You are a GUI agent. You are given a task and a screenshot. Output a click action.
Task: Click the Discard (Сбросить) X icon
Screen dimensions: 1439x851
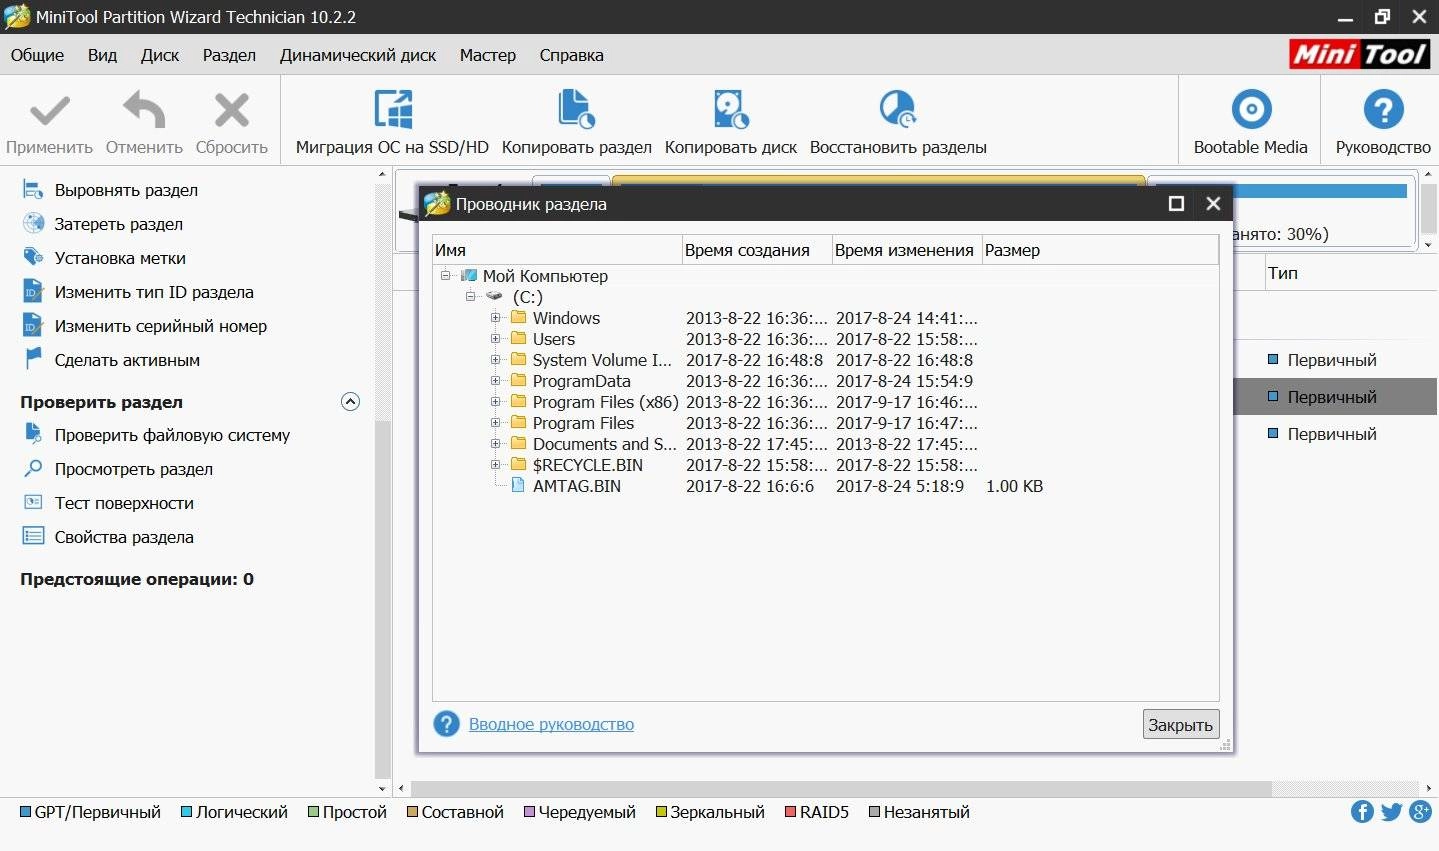[x=232, y=110]
